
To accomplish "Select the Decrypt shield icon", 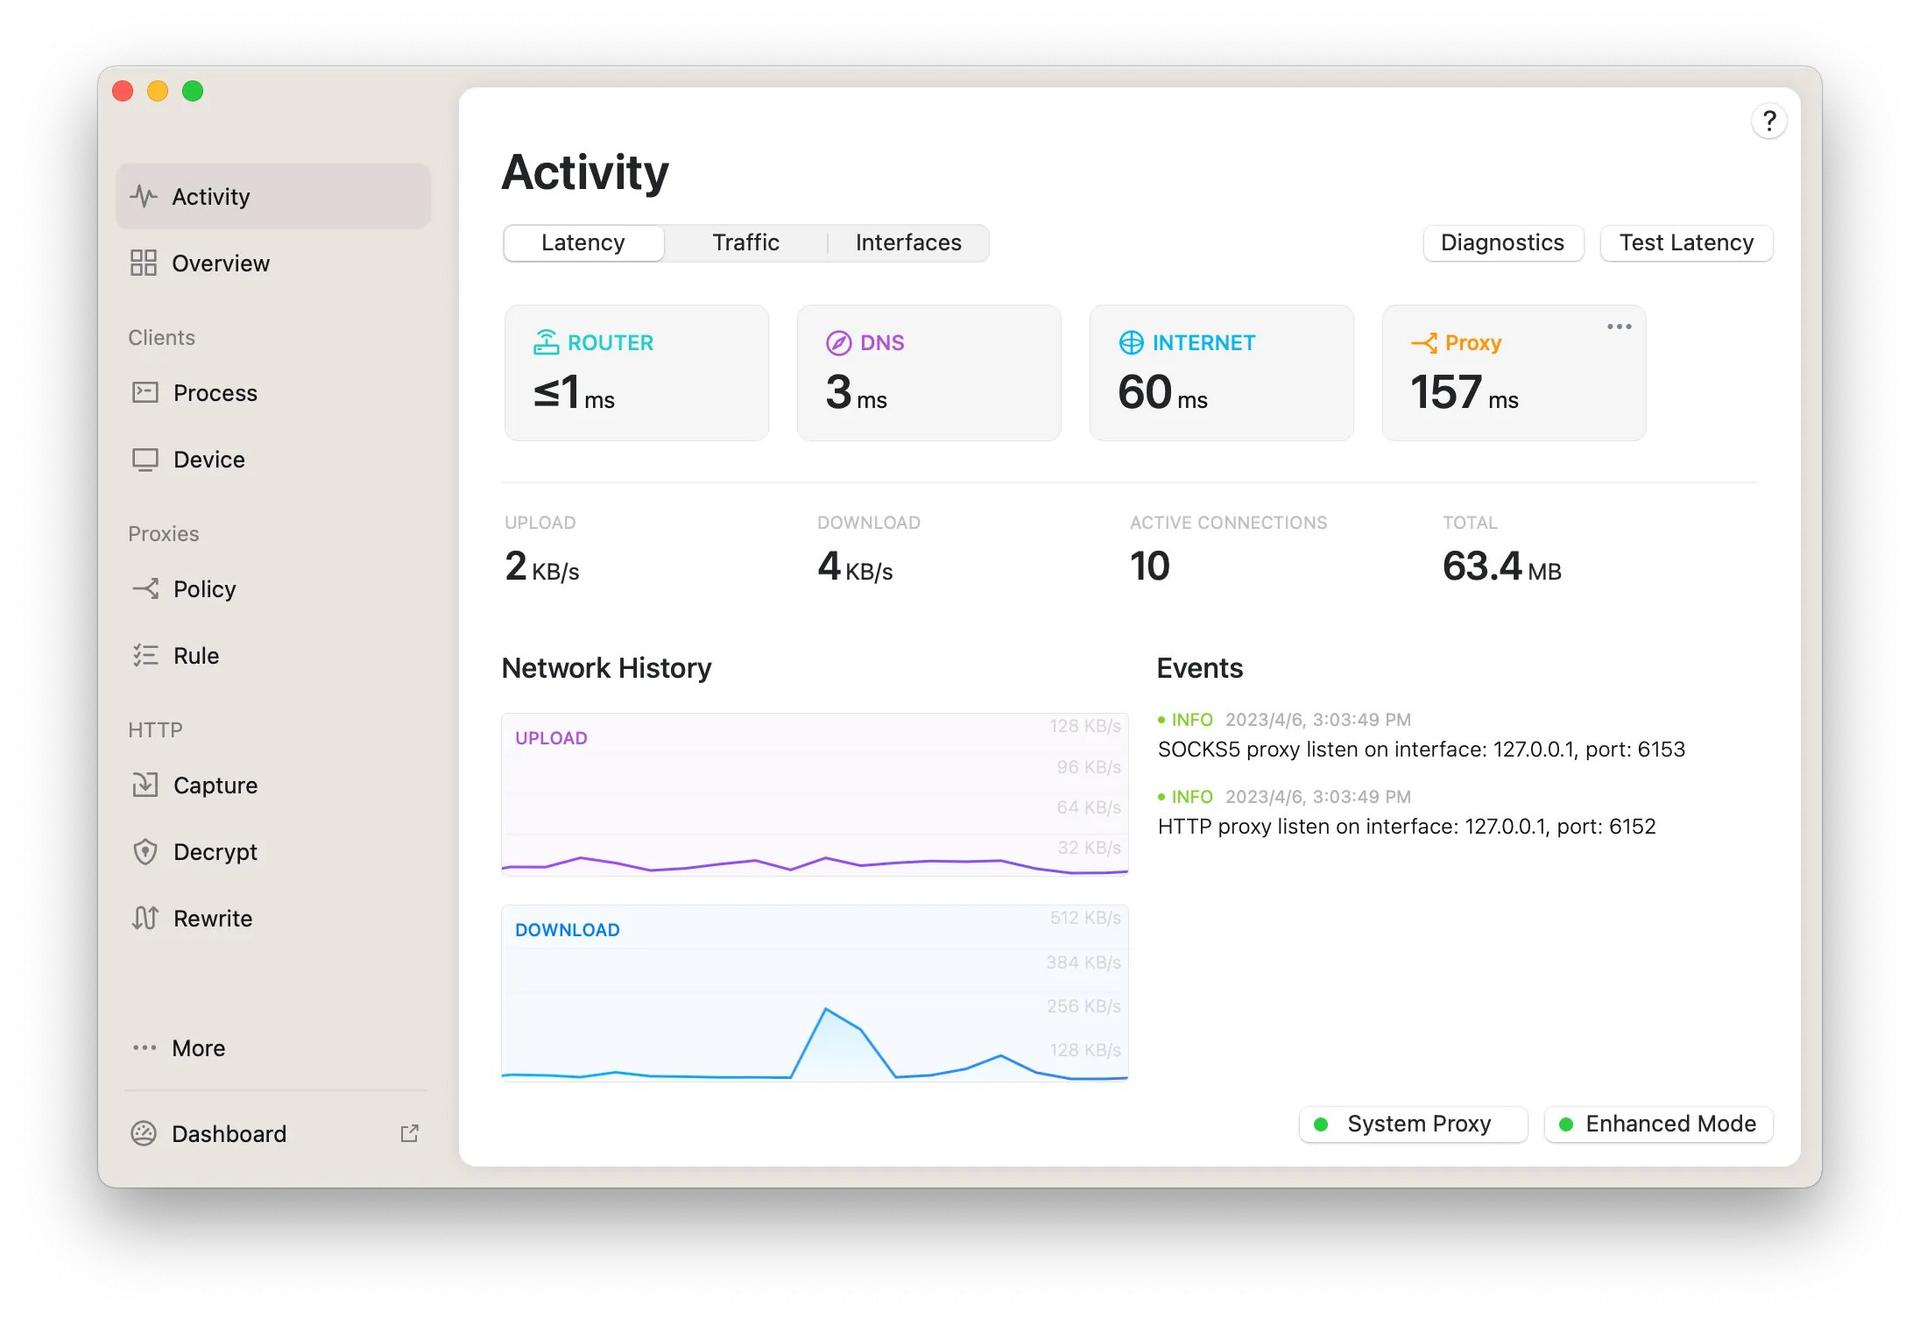I will coord(145,852).
